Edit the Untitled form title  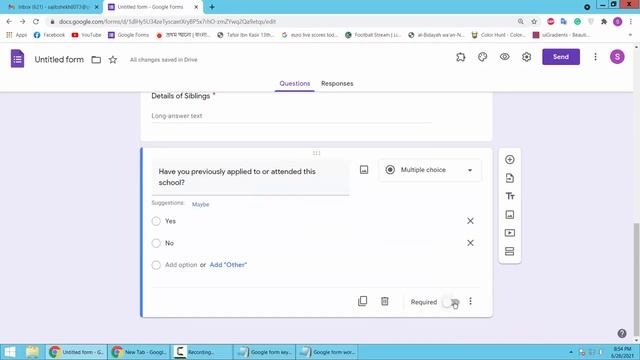click(x=59, y=60)
